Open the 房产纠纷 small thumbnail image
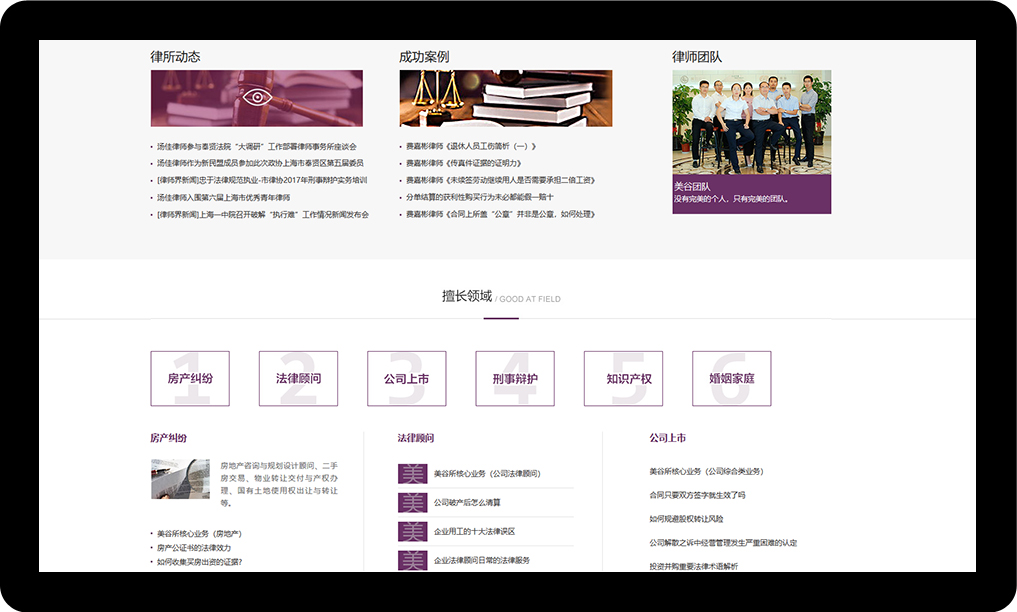This screenshot has height=612, width=1017. point(180,479)
